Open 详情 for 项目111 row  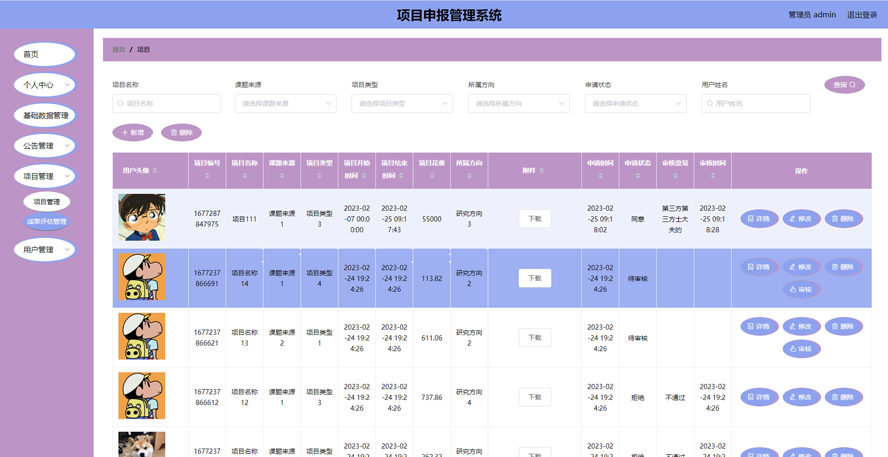[759, 219]
